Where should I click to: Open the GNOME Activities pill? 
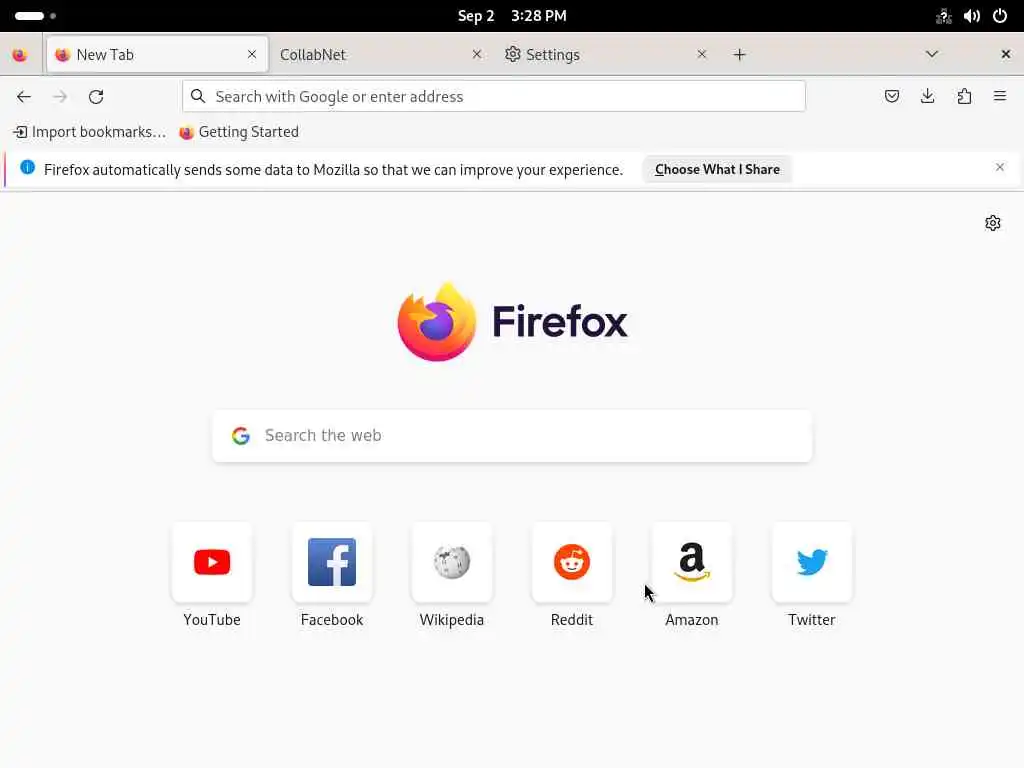tap(35, 16)
